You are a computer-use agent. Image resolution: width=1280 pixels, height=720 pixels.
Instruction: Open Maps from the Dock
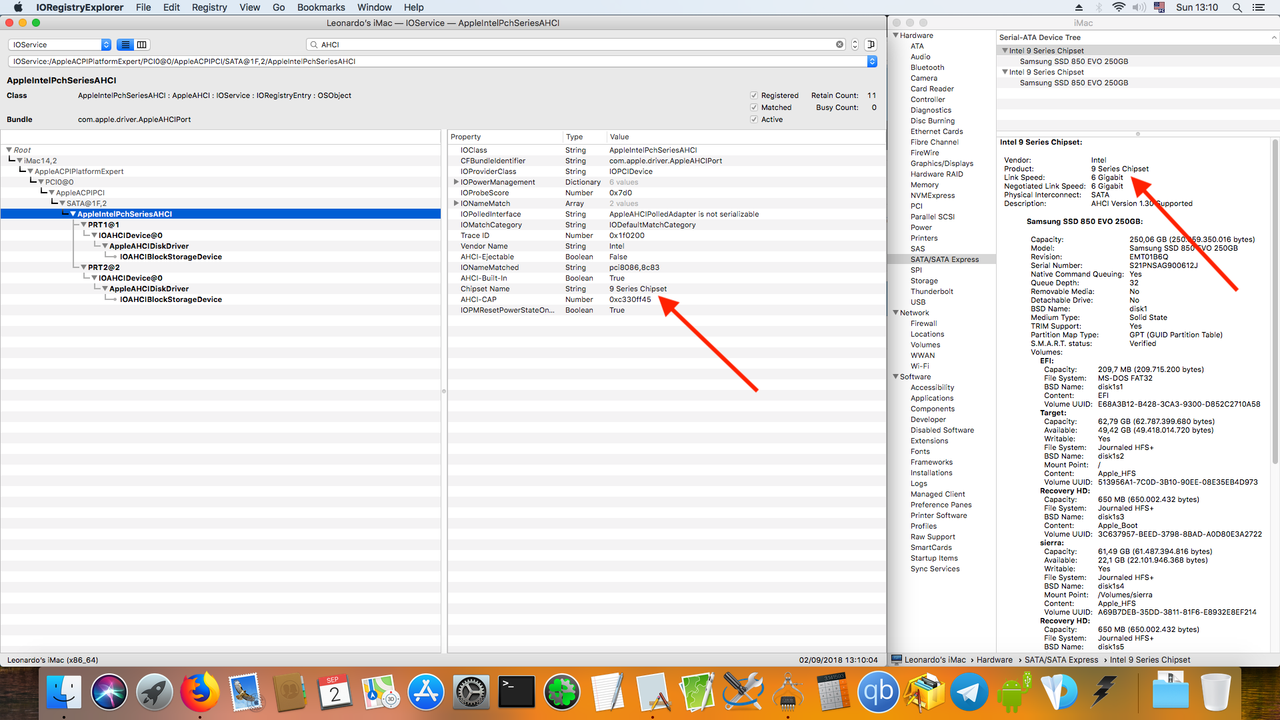380,692
